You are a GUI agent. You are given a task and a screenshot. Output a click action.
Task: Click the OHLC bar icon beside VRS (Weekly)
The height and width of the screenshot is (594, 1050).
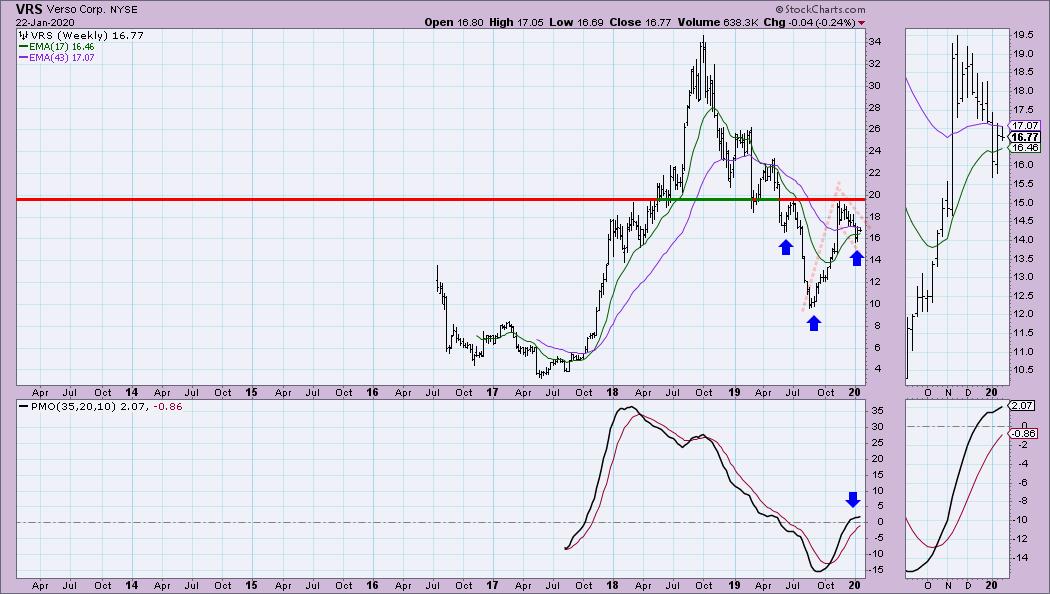(x=23, y=35)
